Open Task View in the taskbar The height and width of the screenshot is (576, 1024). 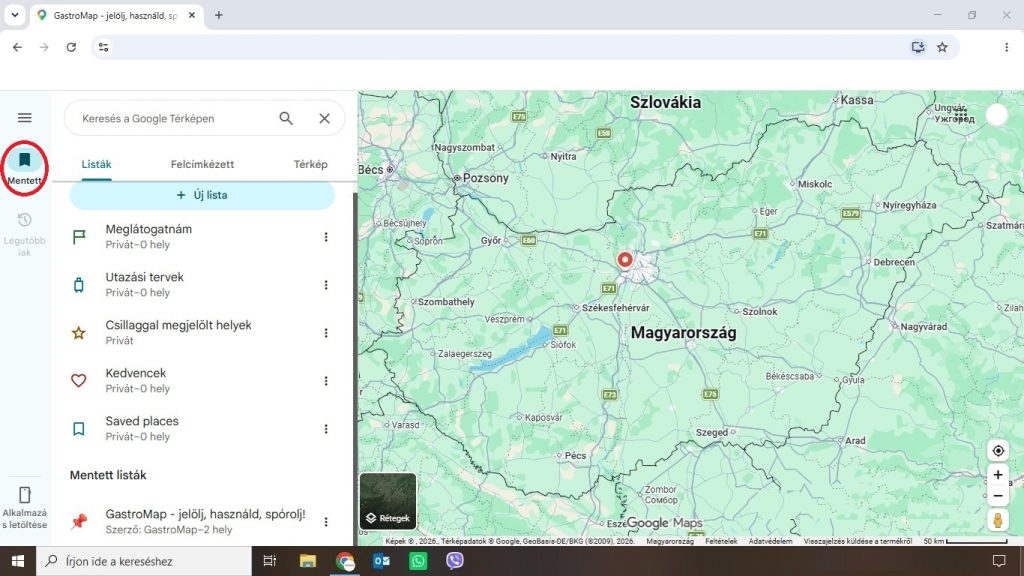(269, 561)
